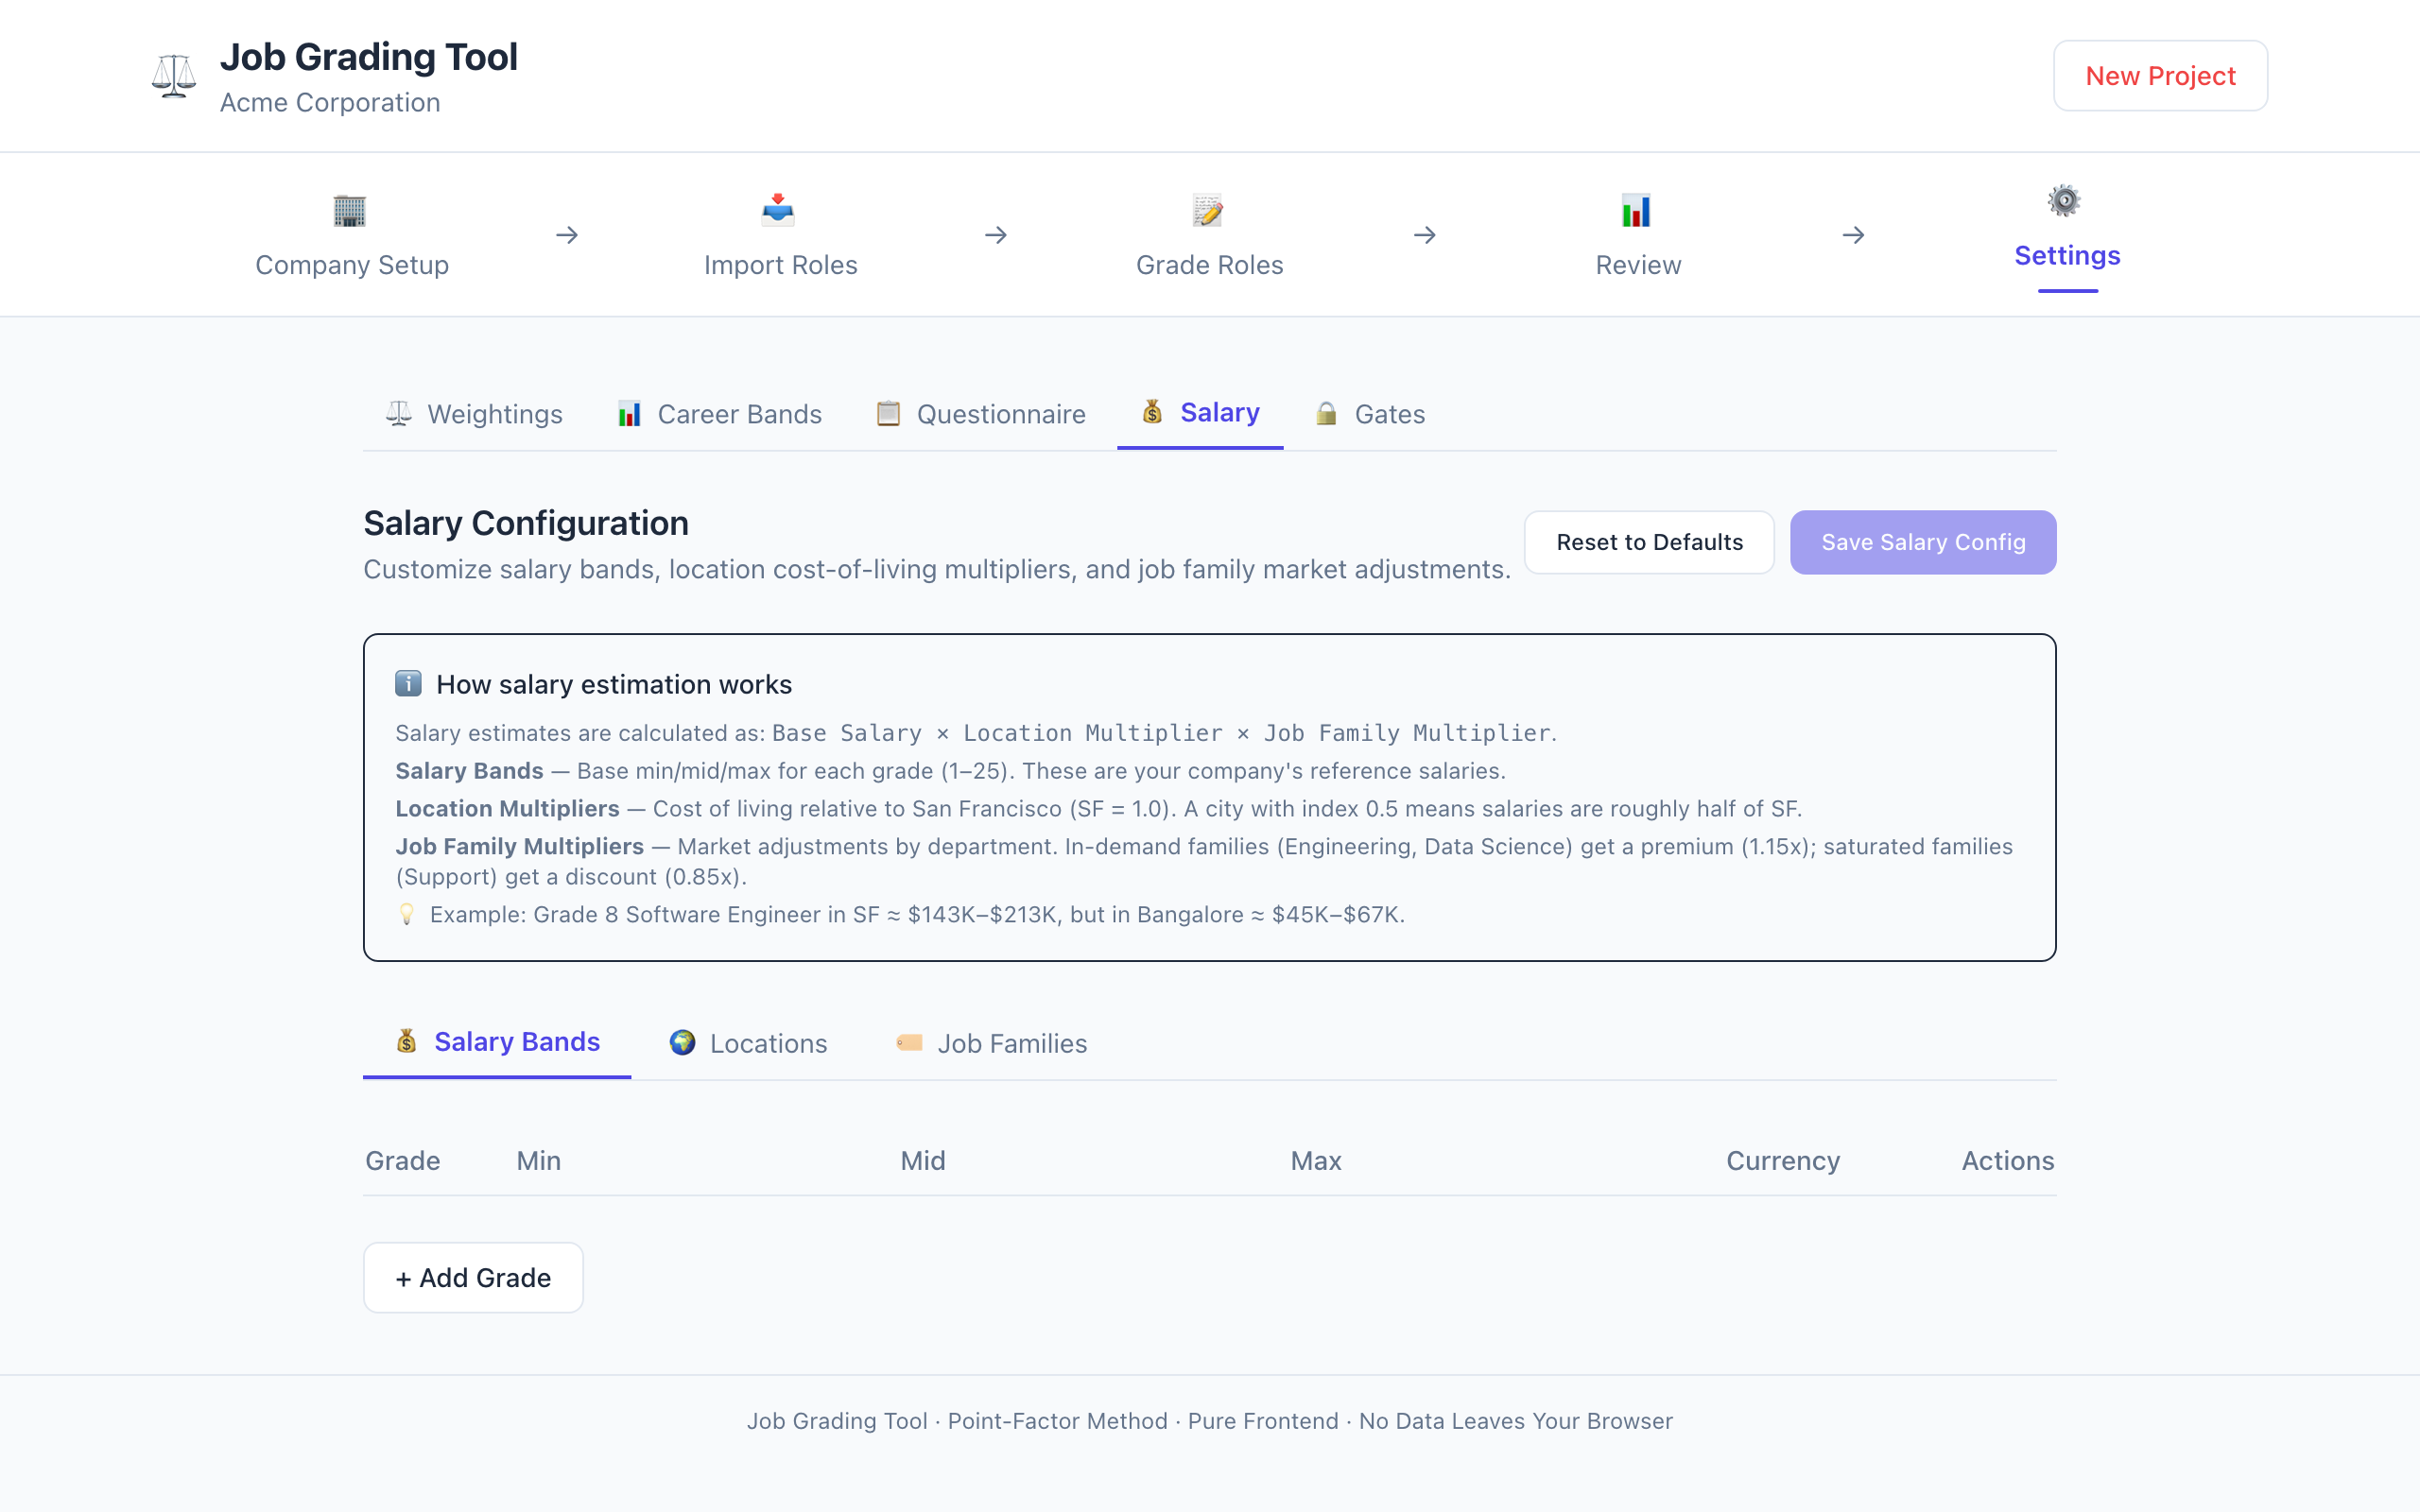Screen dimensions: 2420x1512
Task: Click the Salary Configuration heading
Action: [x=526, y=523]
